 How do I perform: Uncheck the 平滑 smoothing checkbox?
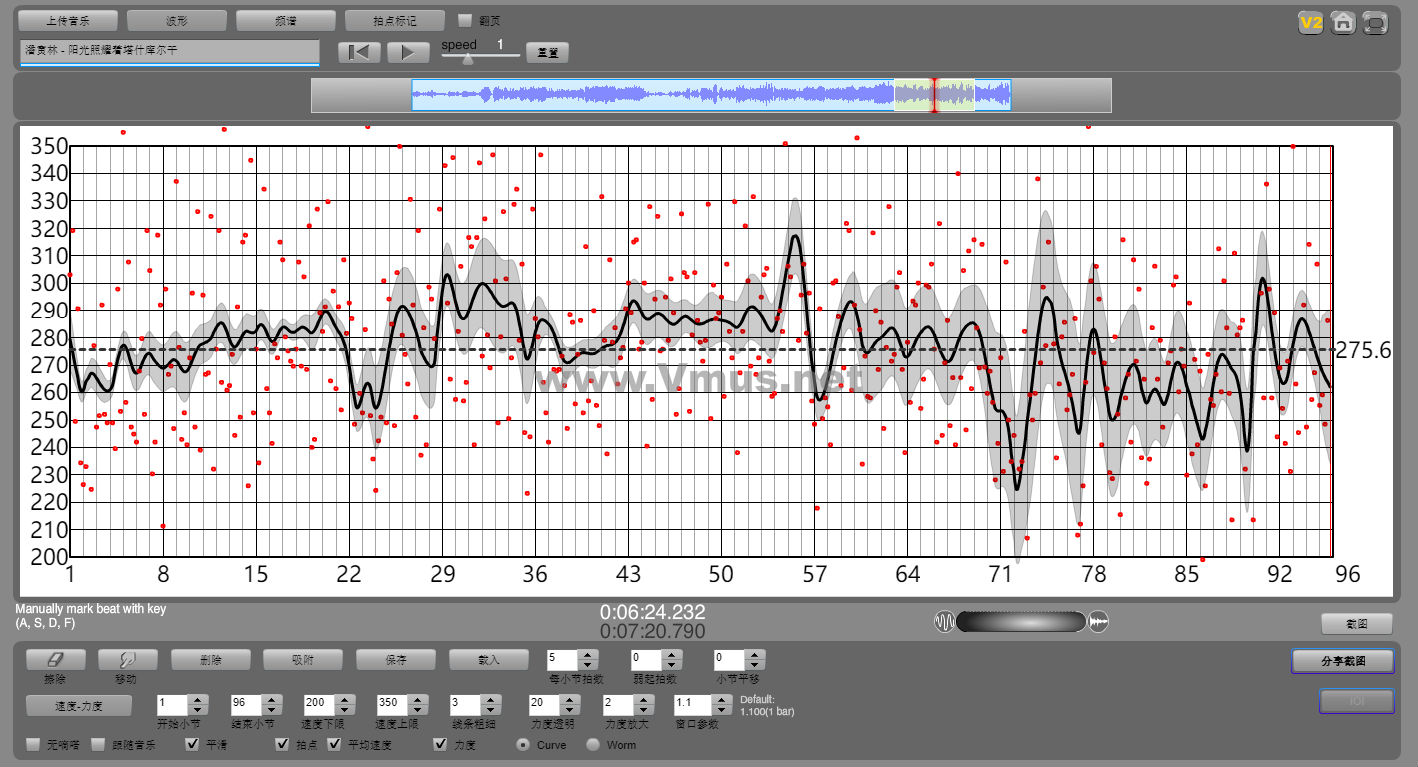(x=193, y=745)
